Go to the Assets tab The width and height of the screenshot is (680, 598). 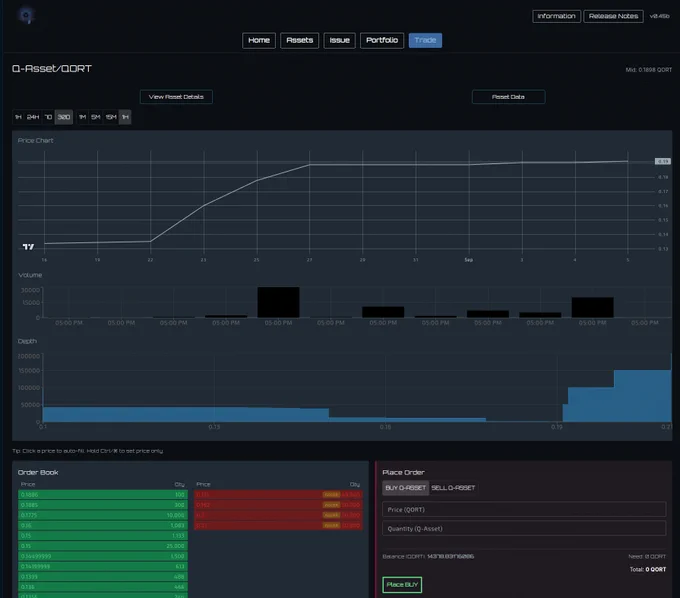click(x=300, y=40)
